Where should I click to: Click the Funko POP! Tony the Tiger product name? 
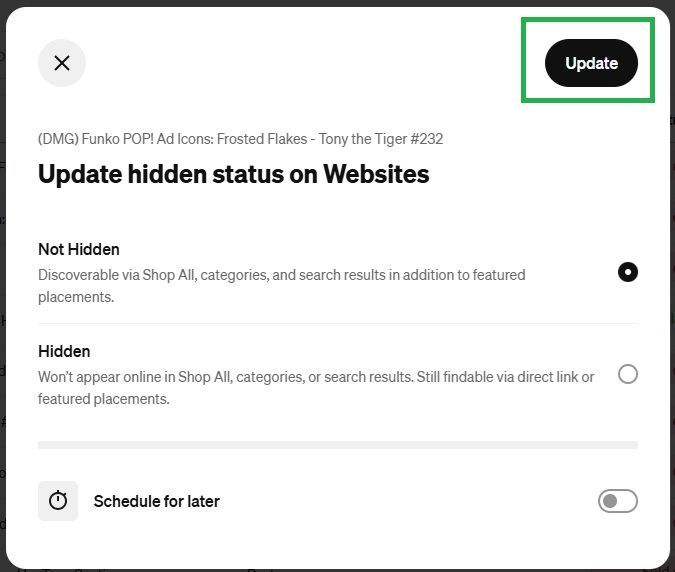[x=240, y=139]
